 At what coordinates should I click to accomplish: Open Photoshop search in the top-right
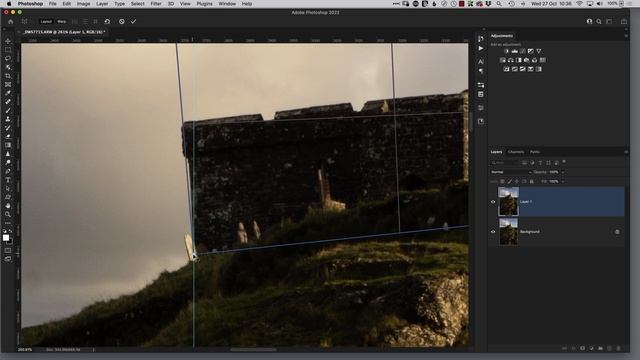coord(599,22)
